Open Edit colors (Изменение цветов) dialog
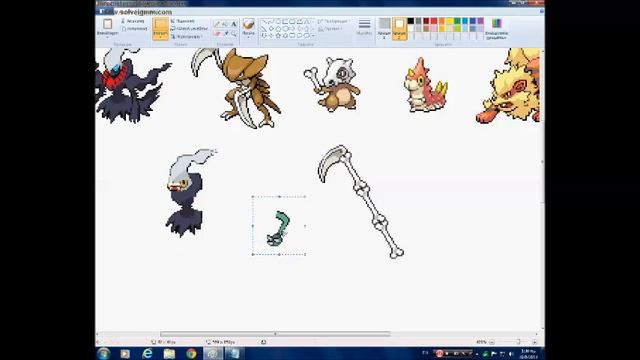Viewport: 640px width, 360px height. [497, 29]
